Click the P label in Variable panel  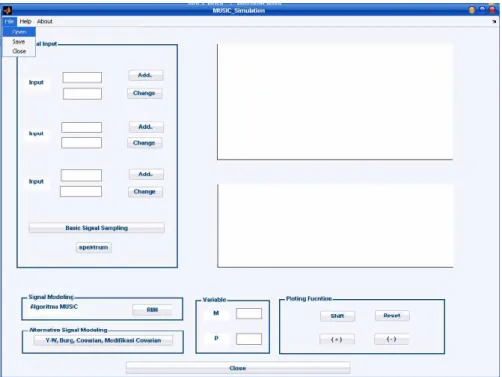click(216, 338)
